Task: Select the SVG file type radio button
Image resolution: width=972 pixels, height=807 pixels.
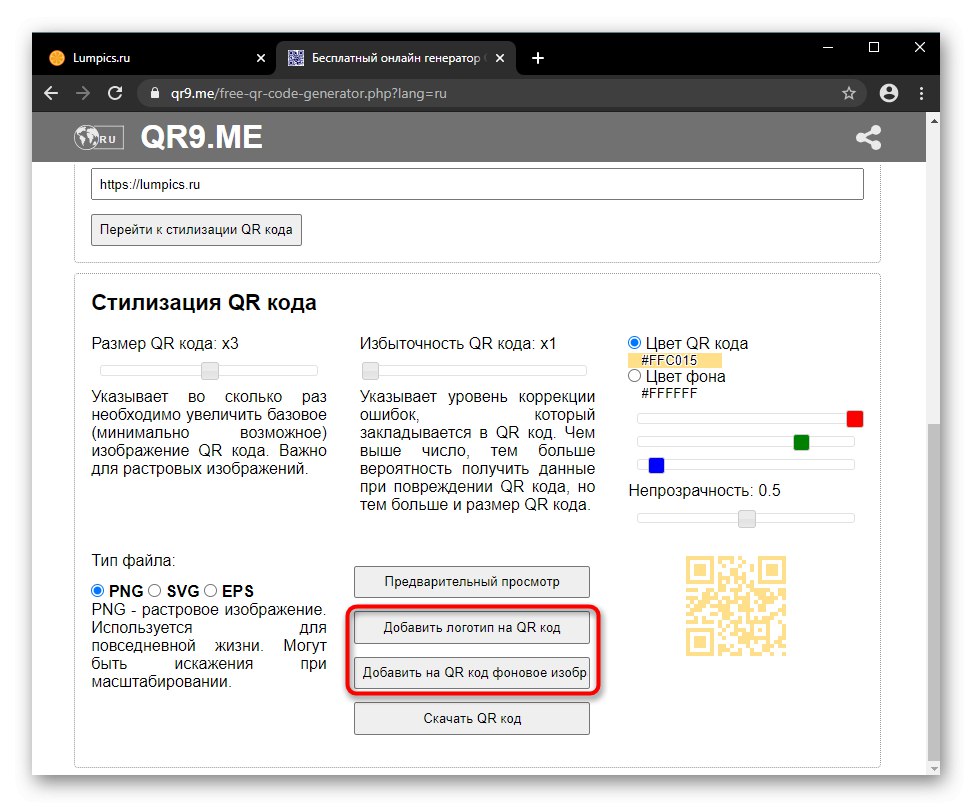Action: 154,591
